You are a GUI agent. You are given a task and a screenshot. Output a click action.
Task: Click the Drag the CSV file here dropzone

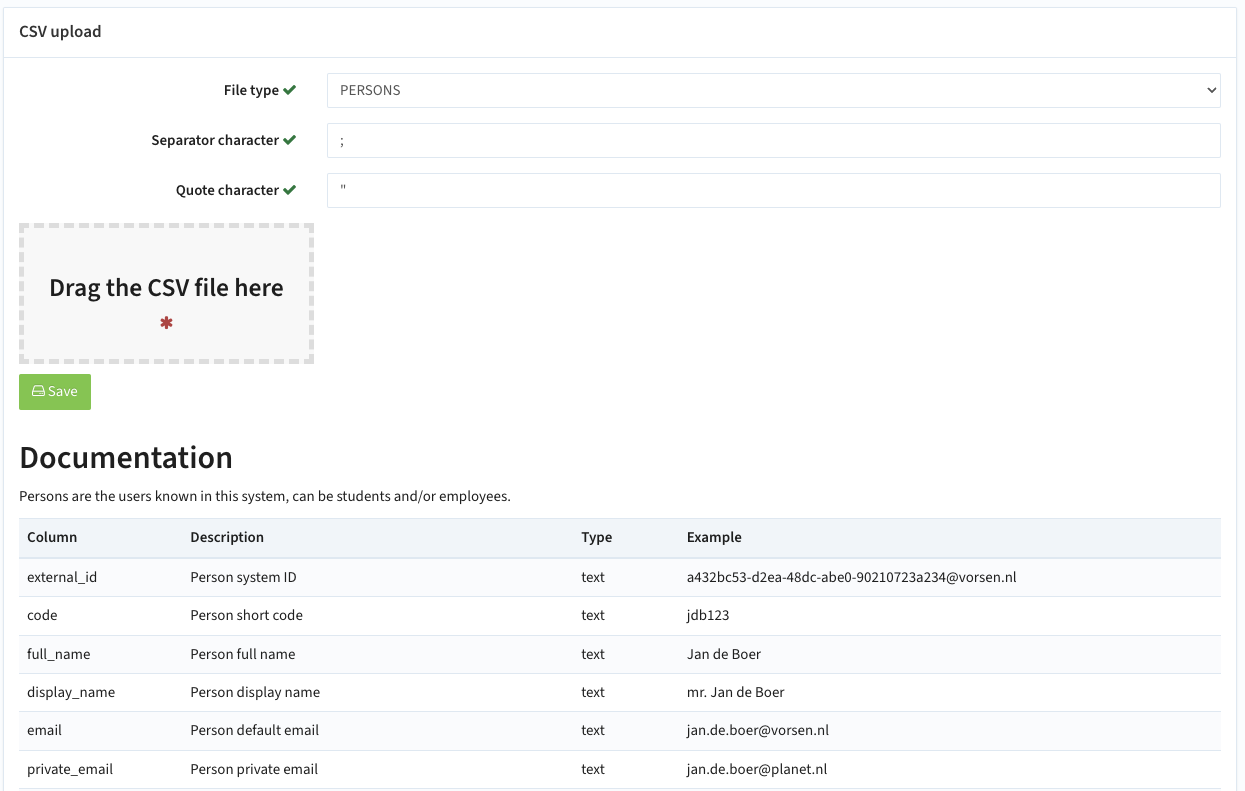(166, 293)
